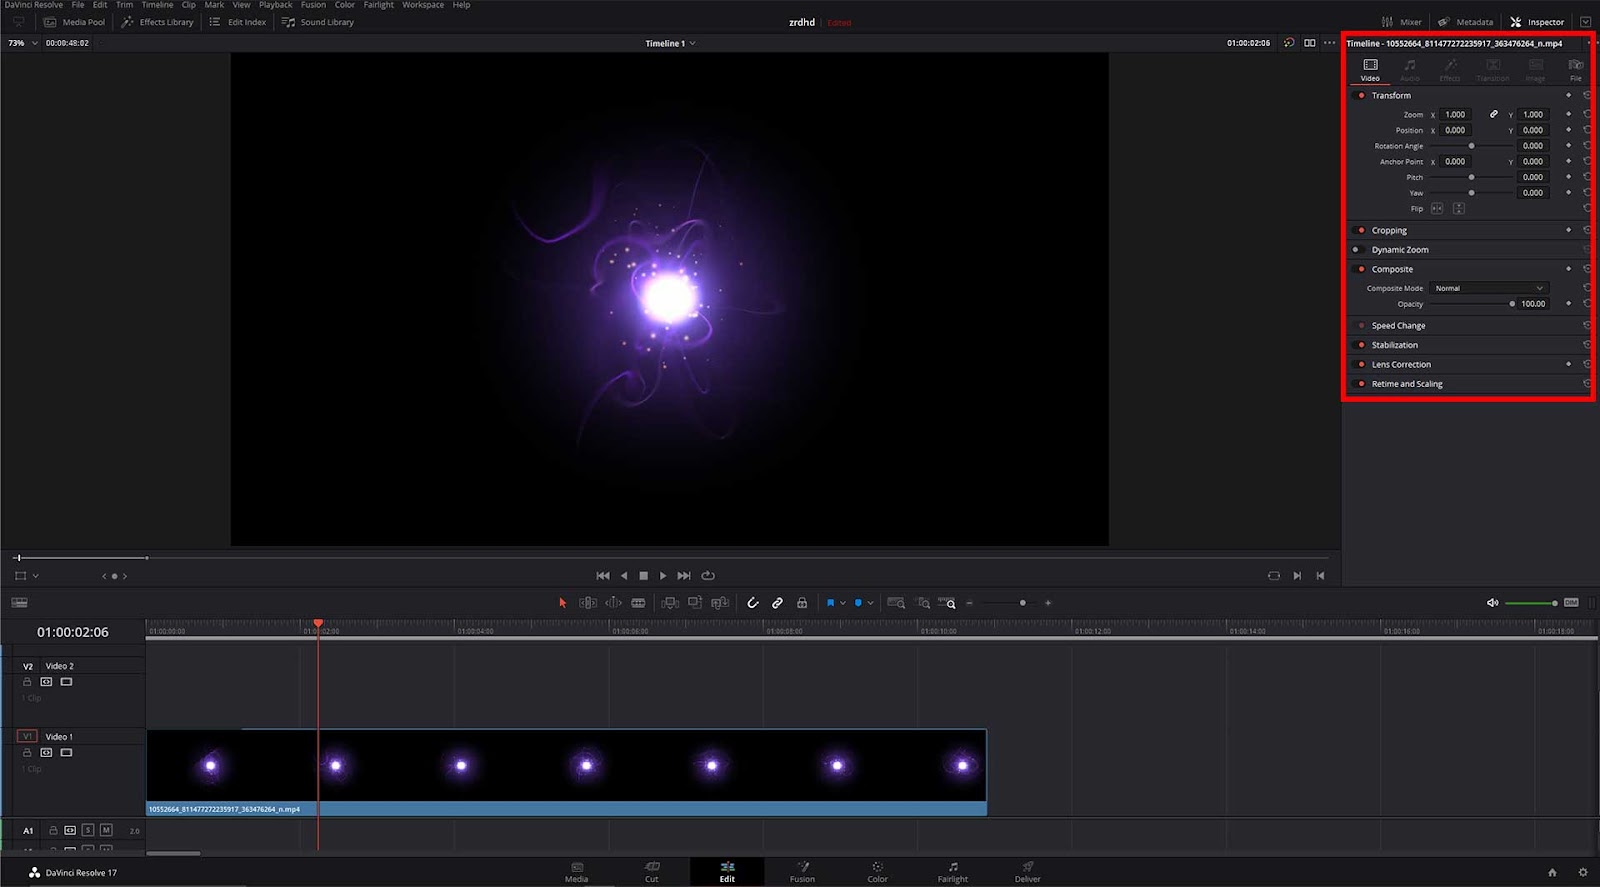Expand the Retime and Scaling section
This screenshot has height=887, width=1600.
[1407, 384]
